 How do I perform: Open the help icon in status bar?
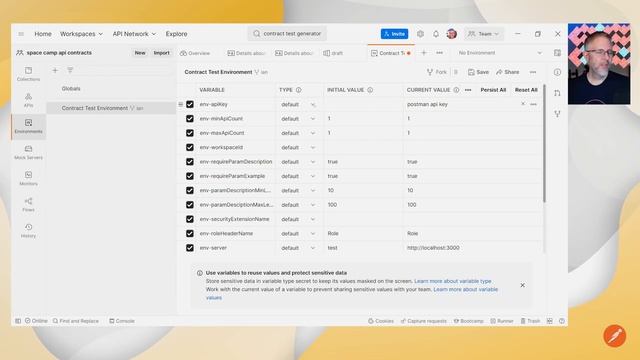pos(562,321)
